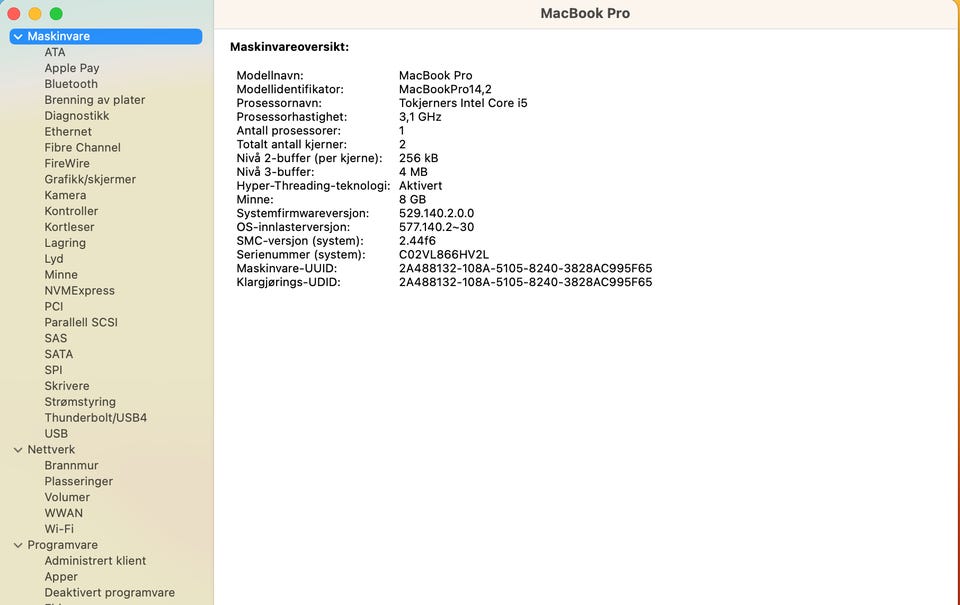
Task: Open Apple Pay hardware info
Action: pyautogui.click(x=72, y=68)
